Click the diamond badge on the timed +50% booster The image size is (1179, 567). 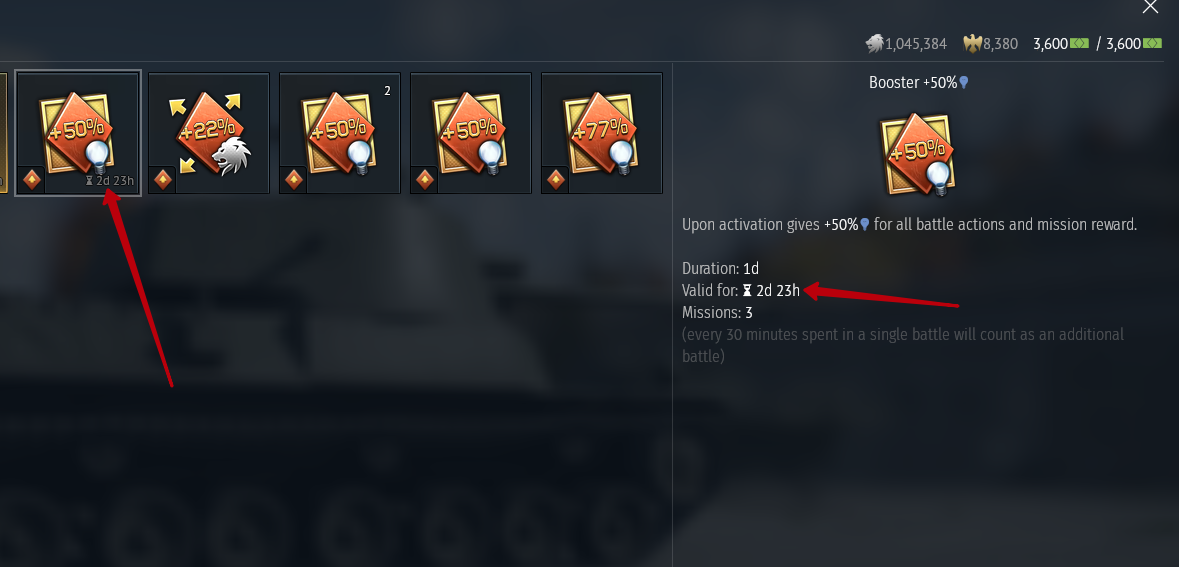pyautogui.click(x=32, y=180)
